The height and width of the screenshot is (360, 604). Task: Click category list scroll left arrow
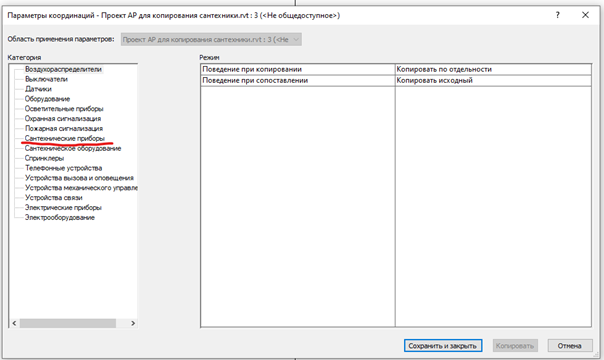tap(14, 323)
